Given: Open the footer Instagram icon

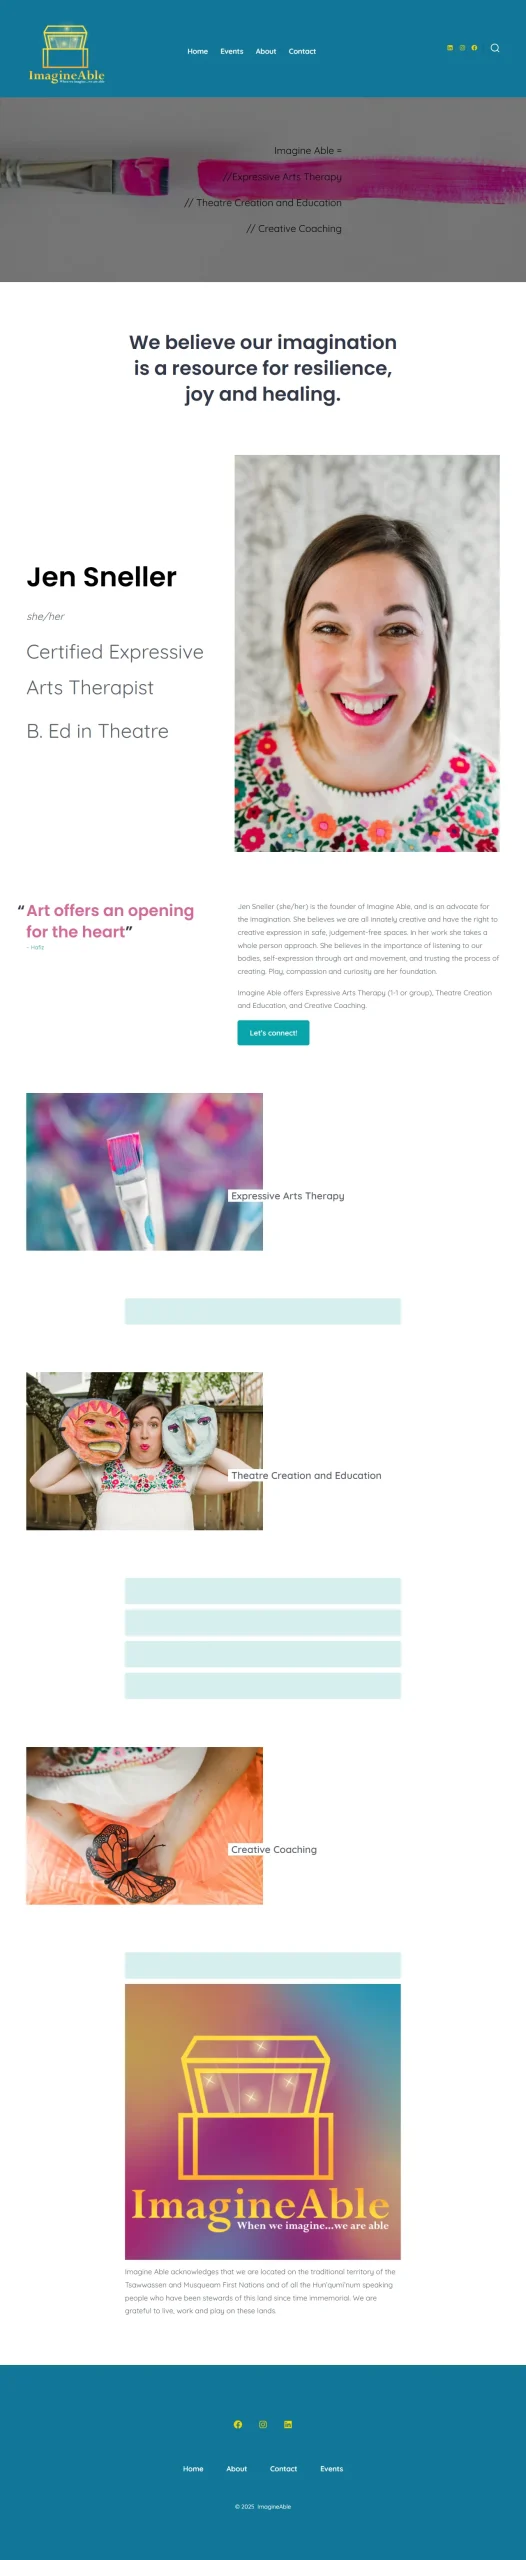Looking at the screenshot, I should (263, 2424).
